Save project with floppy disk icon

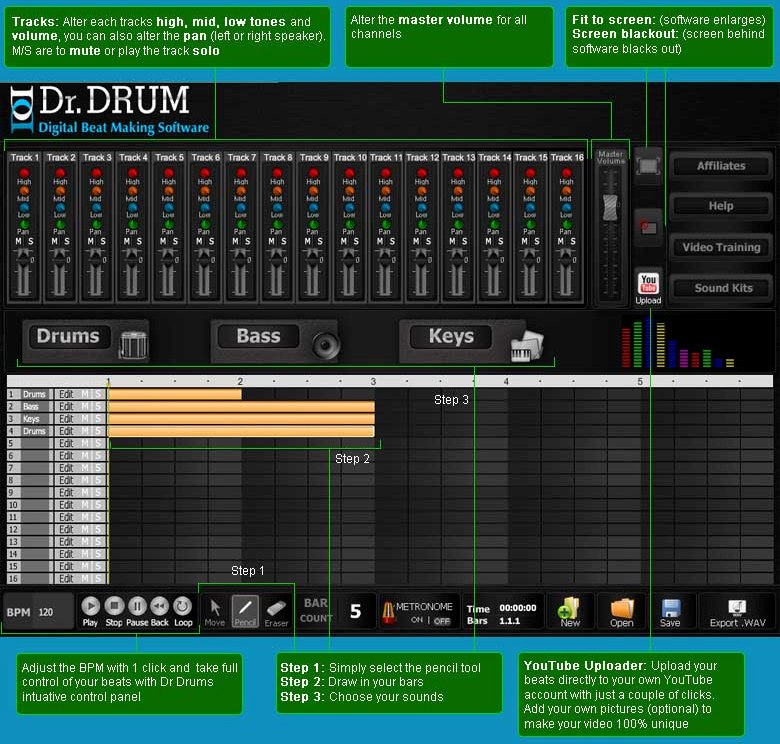tap(670, 612)
